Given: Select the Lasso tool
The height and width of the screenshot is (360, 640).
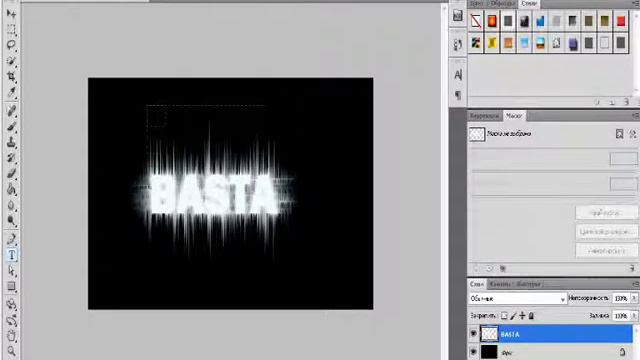Looking at the screenshot, I should point(11,45).
